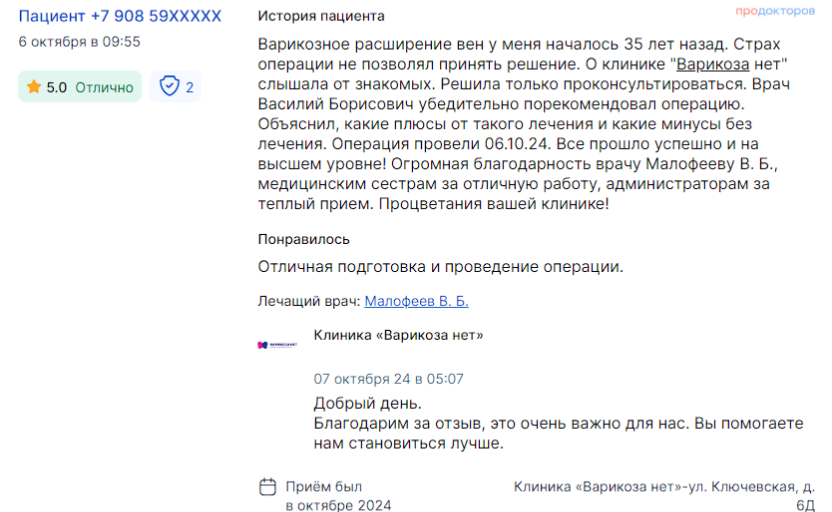Click the Лечащий врач label

pos(309,301)
